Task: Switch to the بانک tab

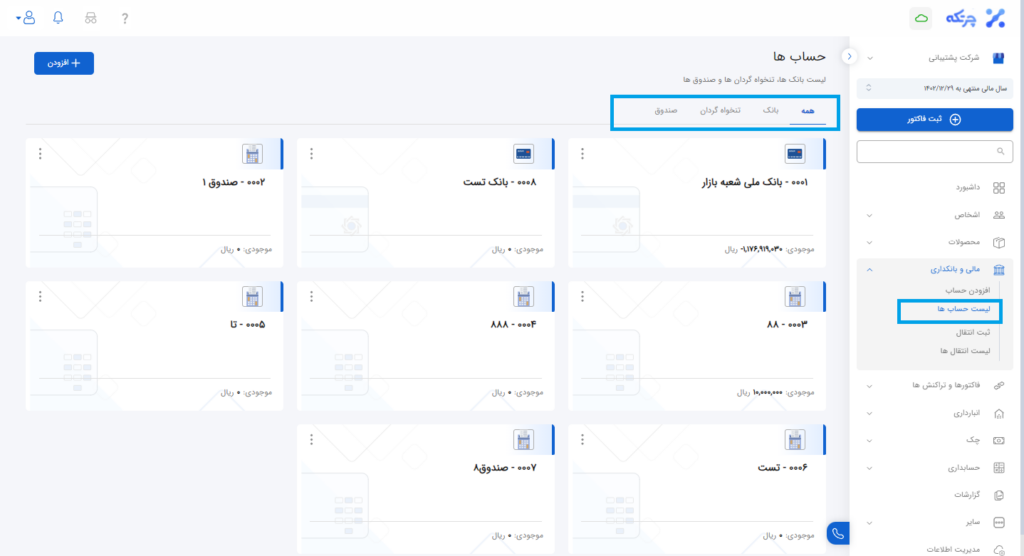Action: (x=770, y=109)
